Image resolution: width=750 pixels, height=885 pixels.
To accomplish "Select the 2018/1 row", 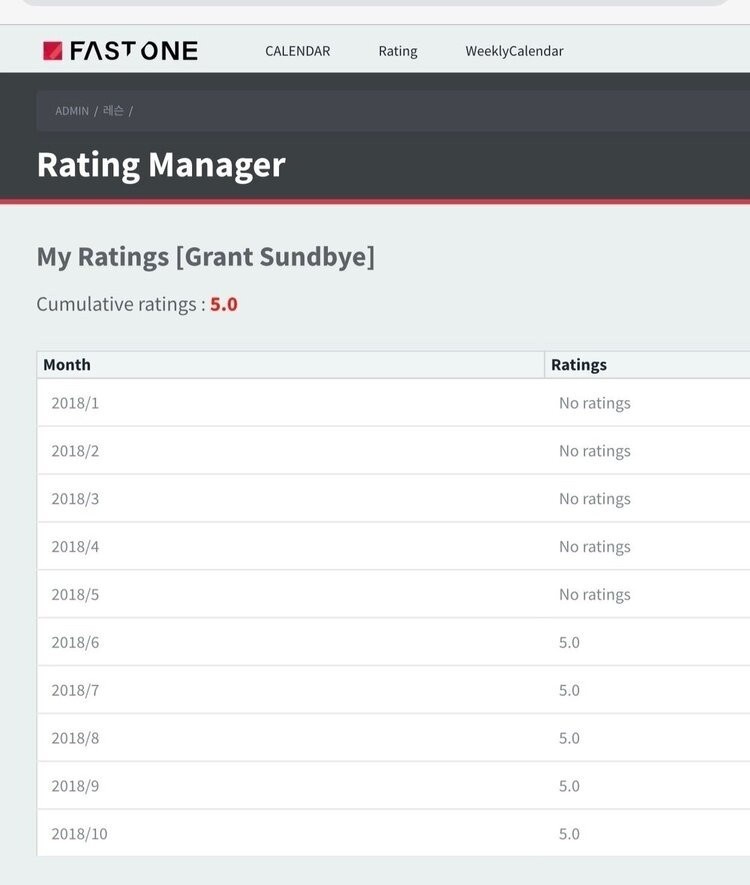I will point(393,403).
